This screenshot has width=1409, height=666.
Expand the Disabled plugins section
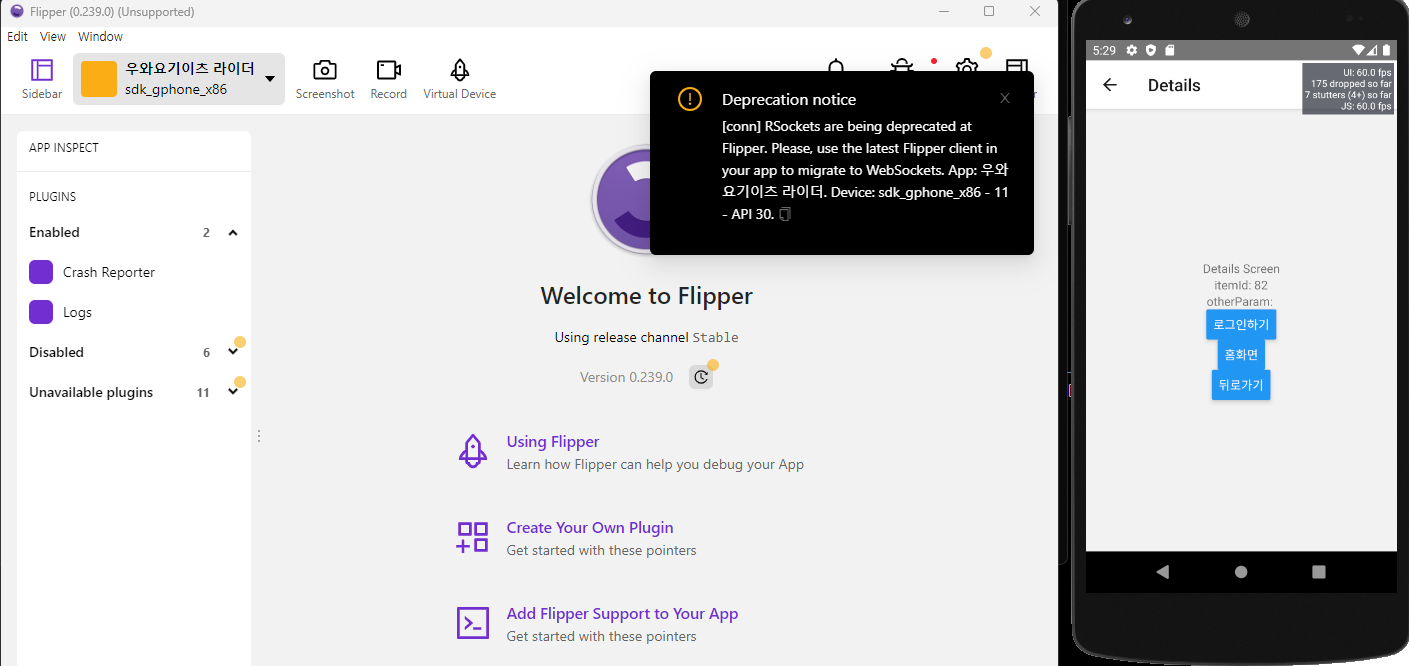pyautogui.click(x=233, y=352)
